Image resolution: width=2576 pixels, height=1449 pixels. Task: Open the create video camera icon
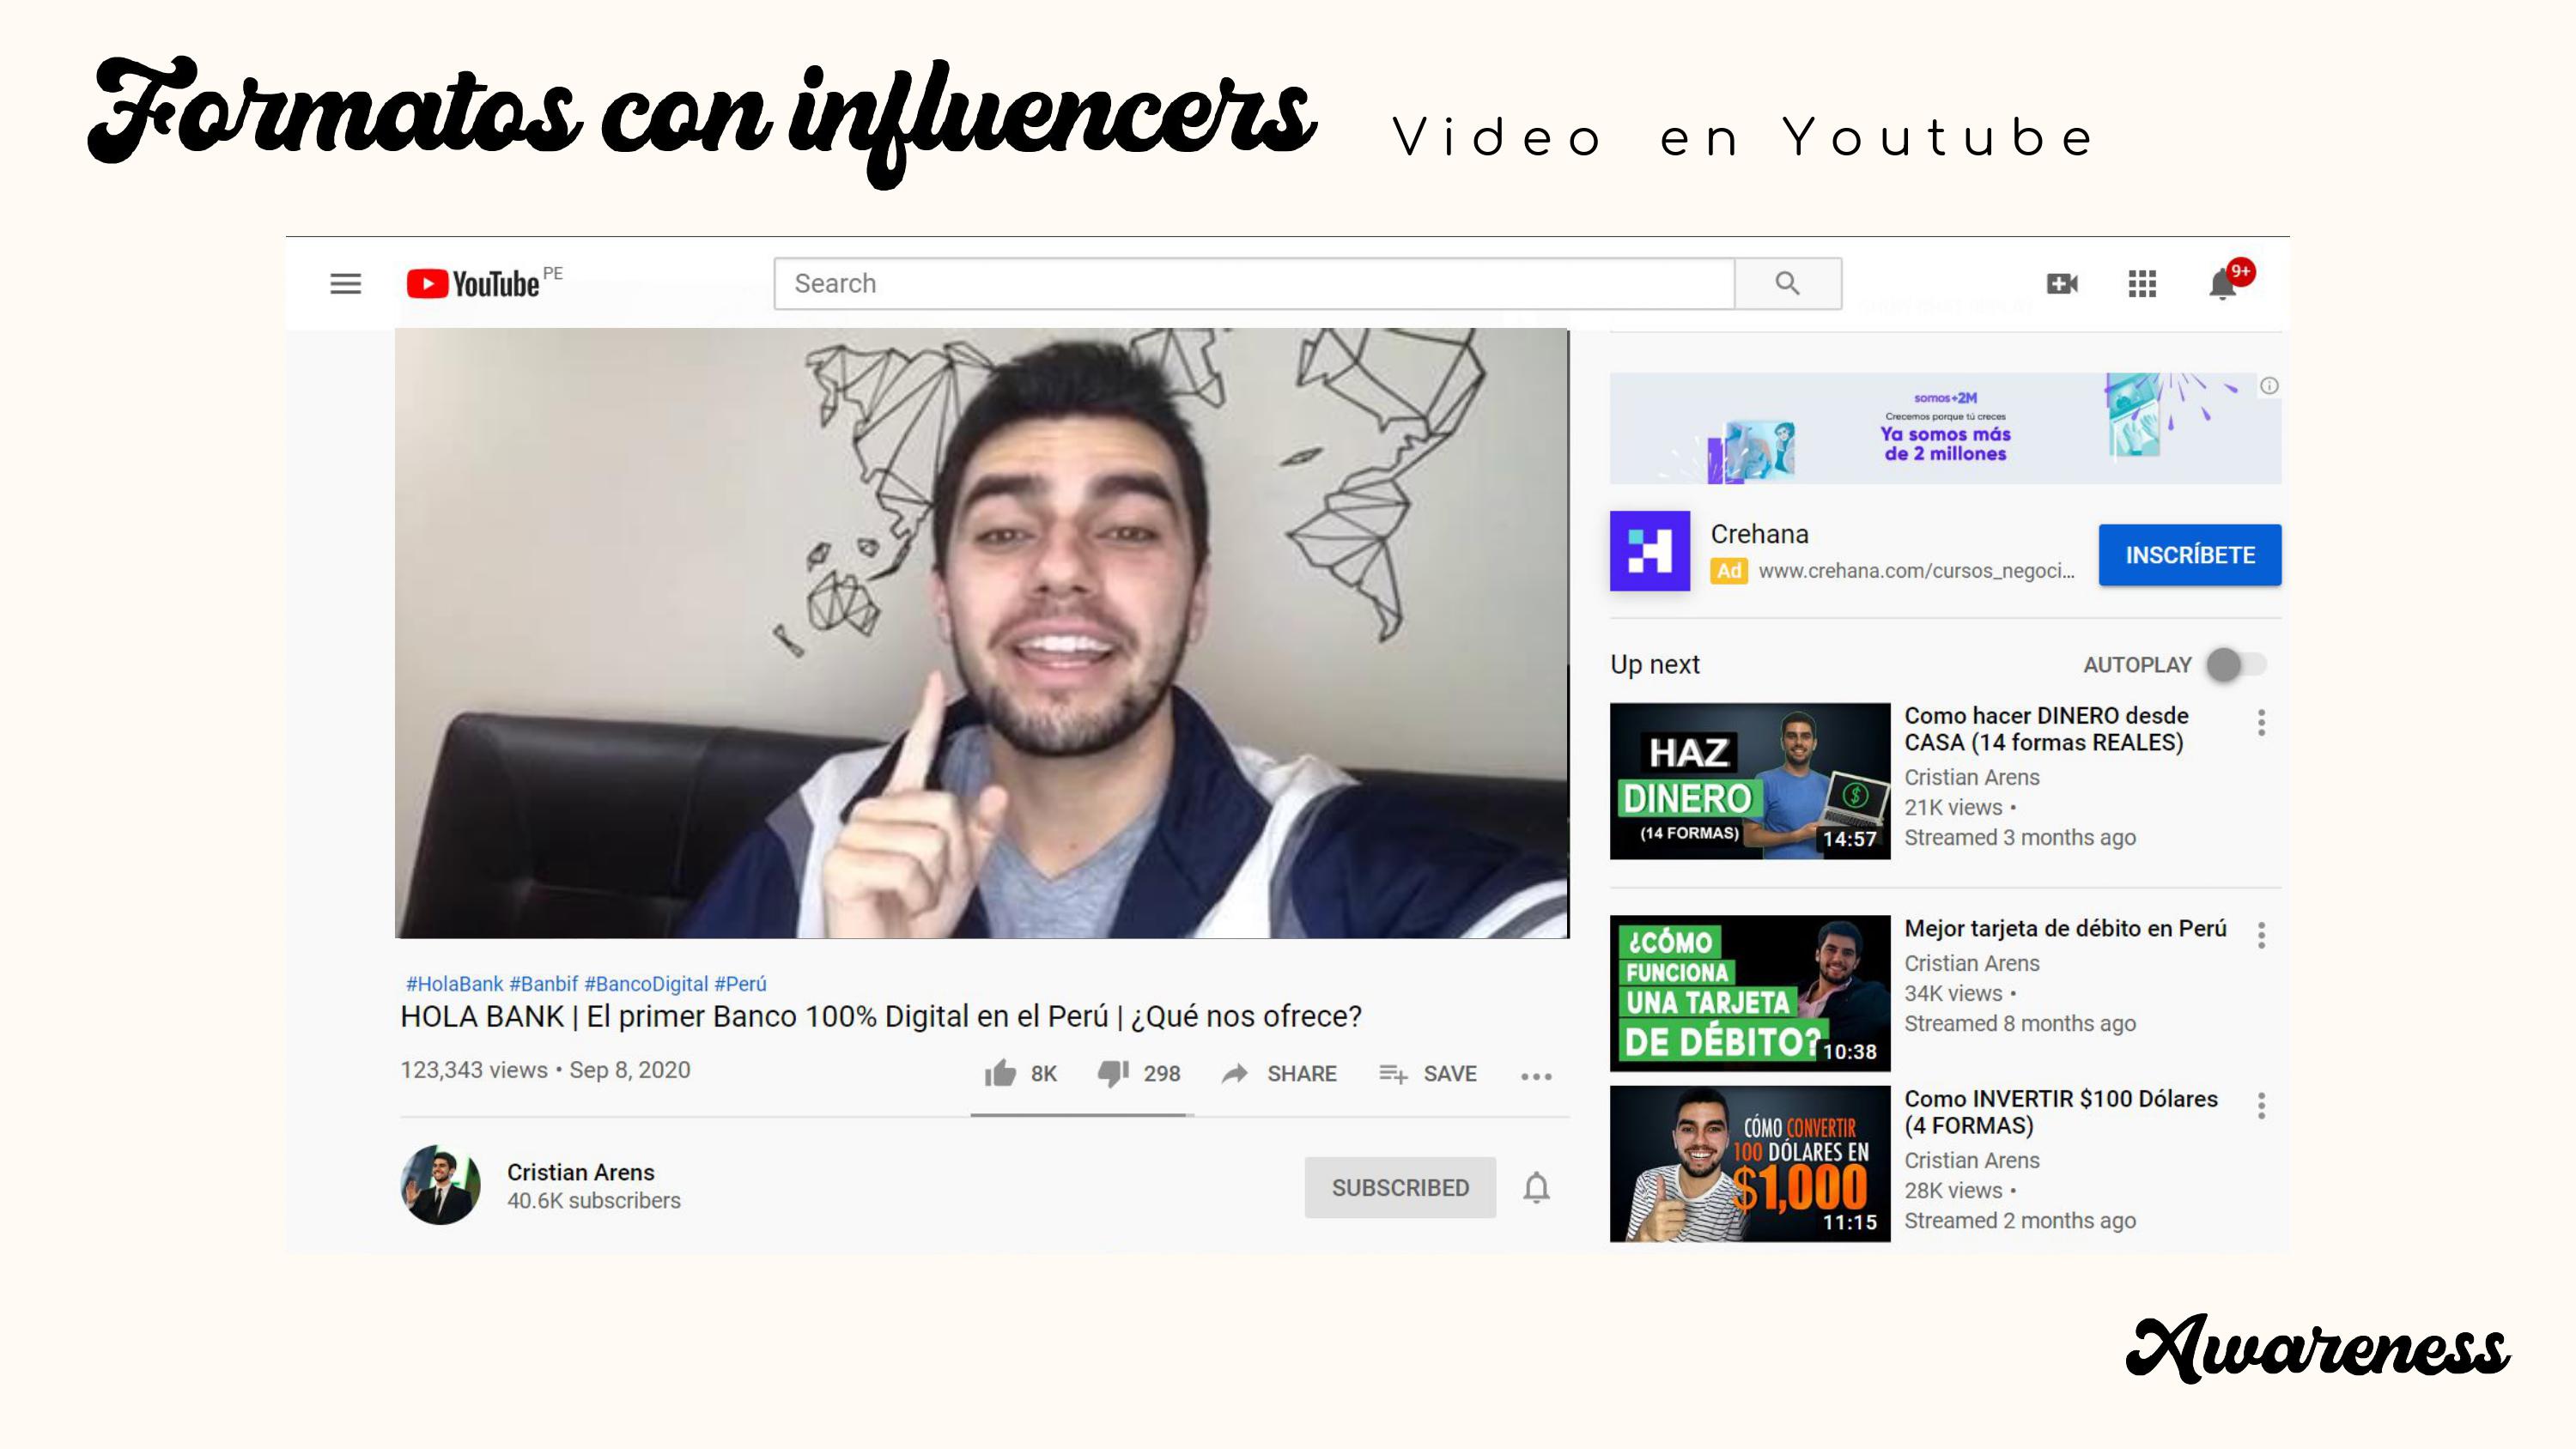pos(2062,284)
